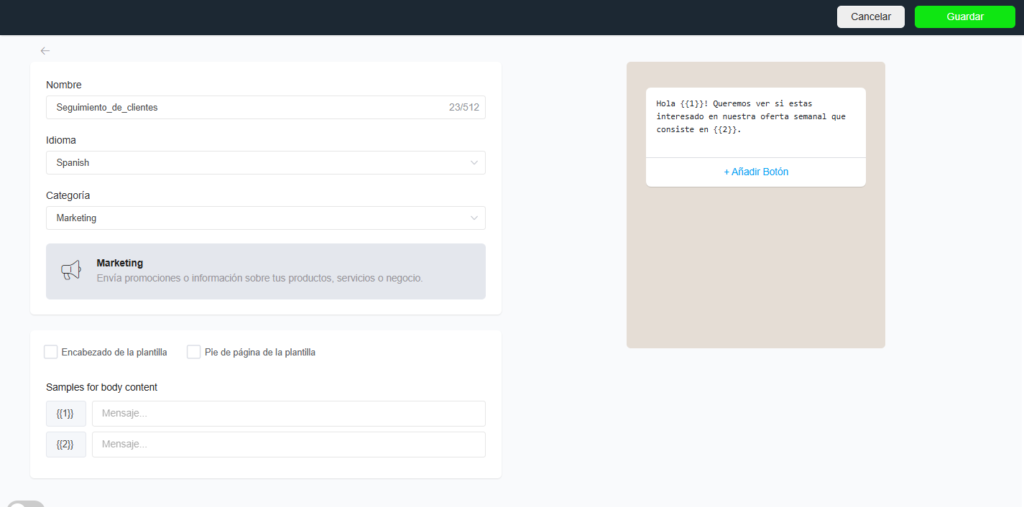
Task: Save the template with Guardar
Action: tap(965, 17)
